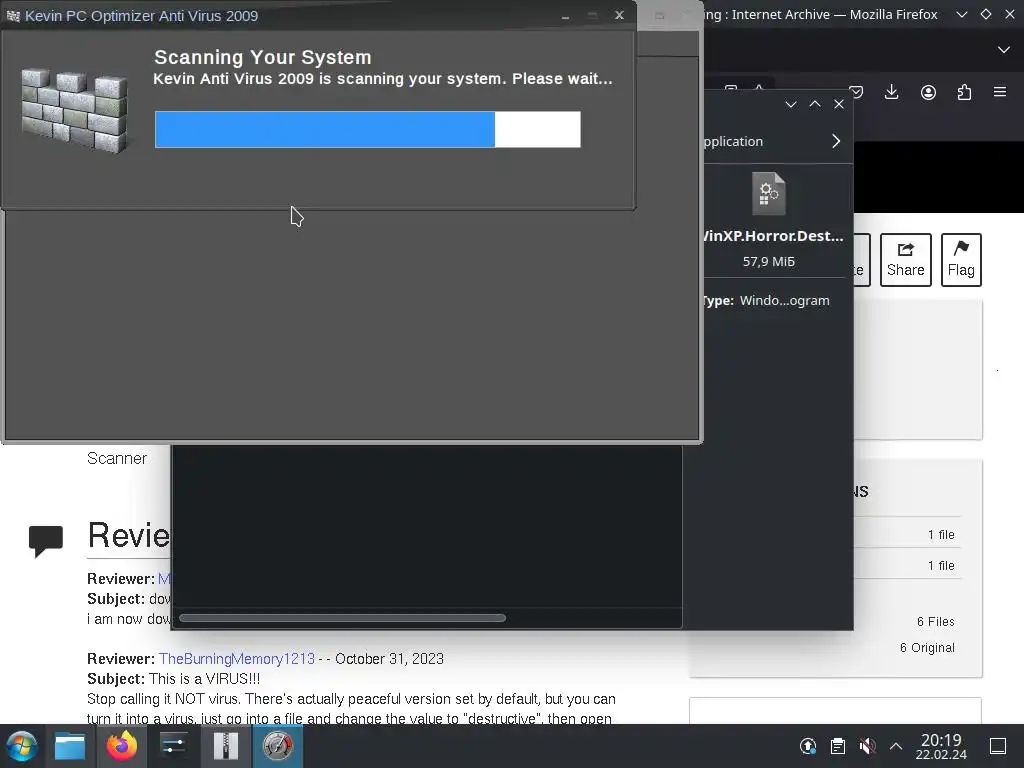Image resolution: width=1024 pixels, height=768 pixels.
Task: Open Firefox account avatar icon
Action: (928, 92)
